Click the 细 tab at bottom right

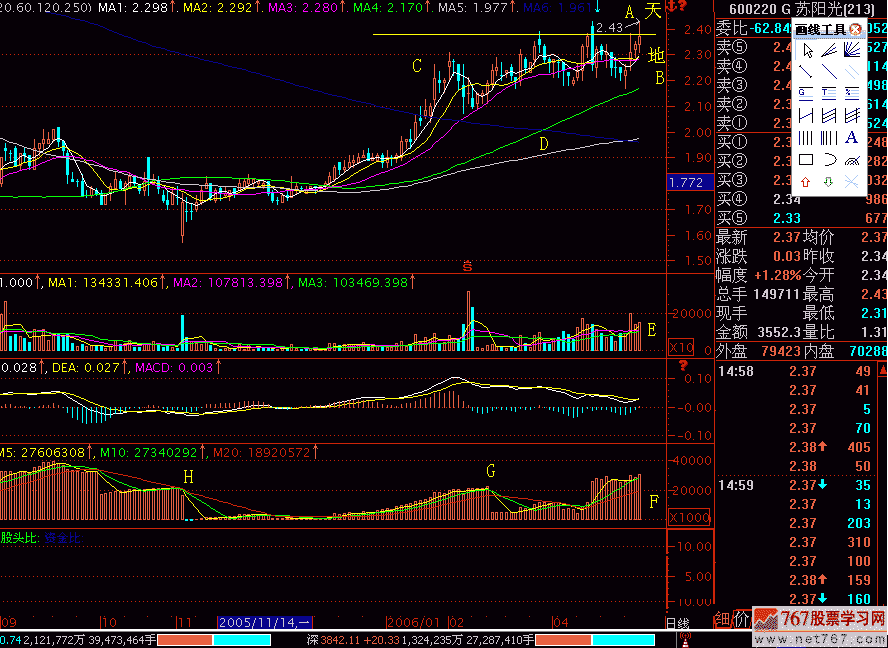[722, 619]
